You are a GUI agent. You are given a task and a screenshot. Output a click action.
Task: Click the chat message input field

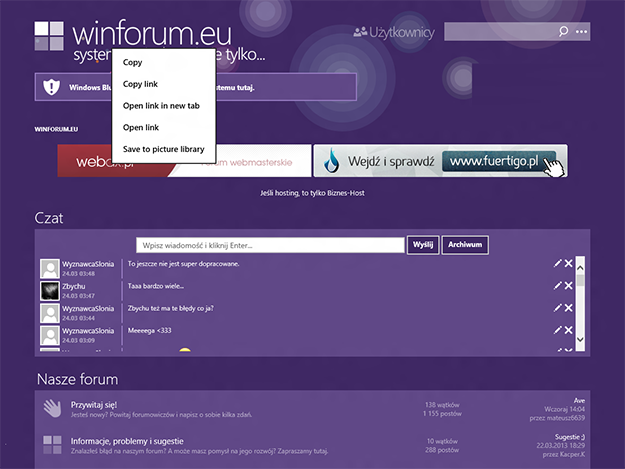[270, 245]
